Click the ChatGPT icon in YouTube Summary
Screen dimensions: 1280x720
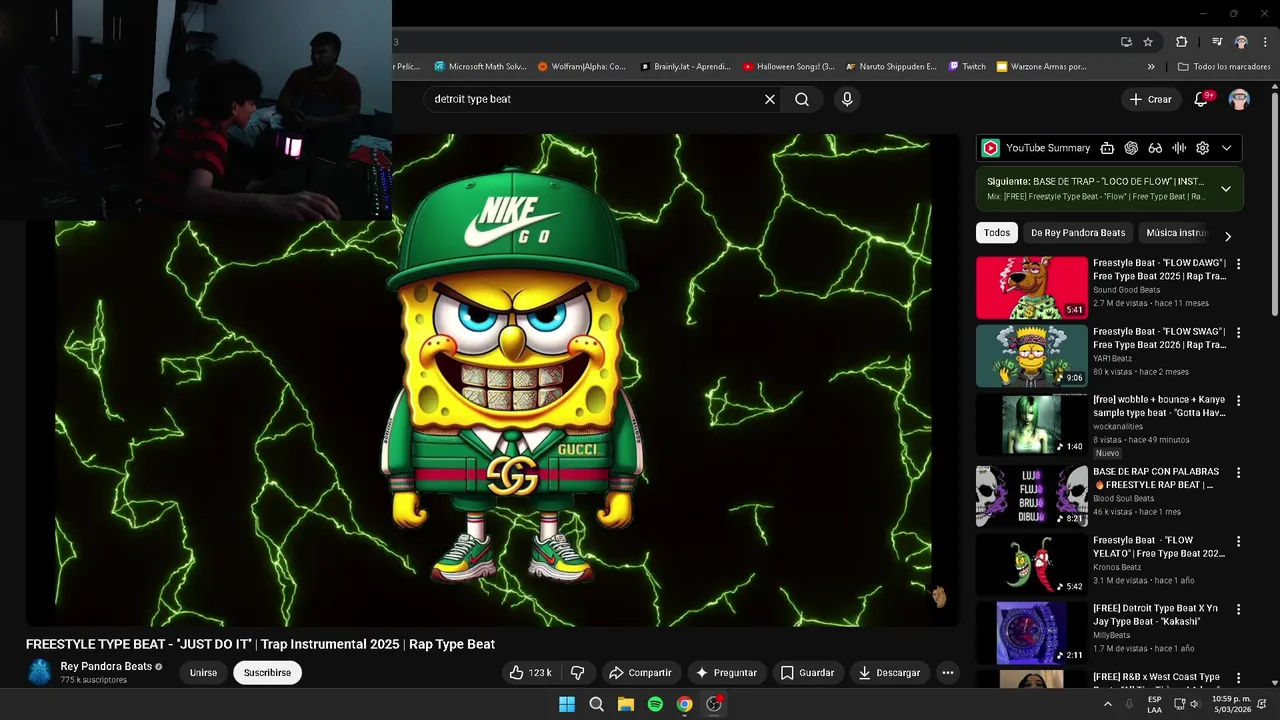pyautogui.click(x=1131, y=148)
